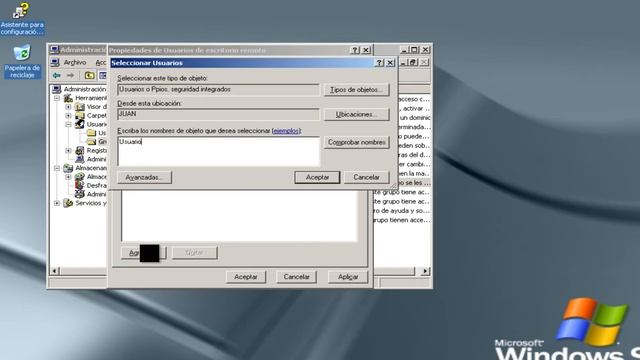
Task: Expand the Registros tree node
Action: [x=68, y=151]
